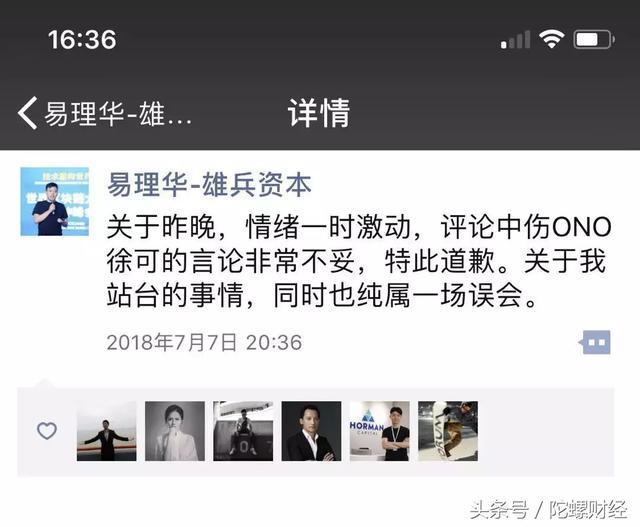The image size is (640, 527).
Task: Tap the 2018年7月7日 20:36 timestamp
Action: (x=204, y=342)
